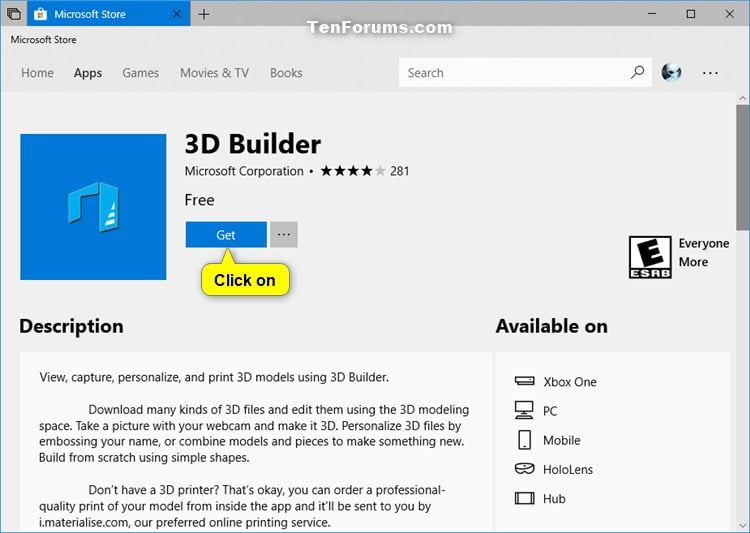
Task: Click the Mobile label
Action: (562, 440)
